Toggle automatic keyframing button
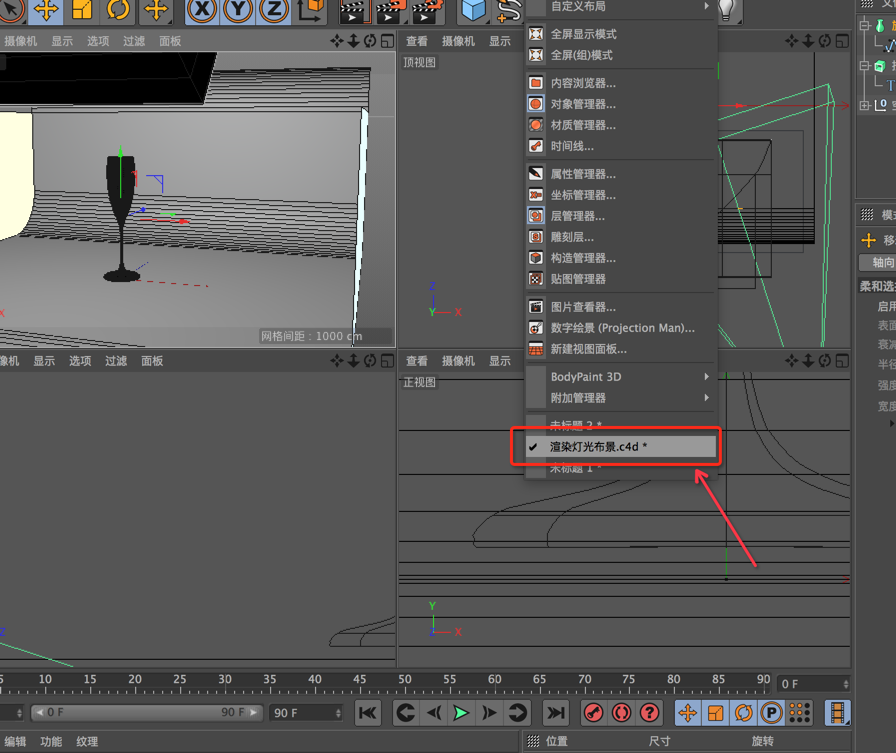 pyautogui.click(x=622, y=713)
